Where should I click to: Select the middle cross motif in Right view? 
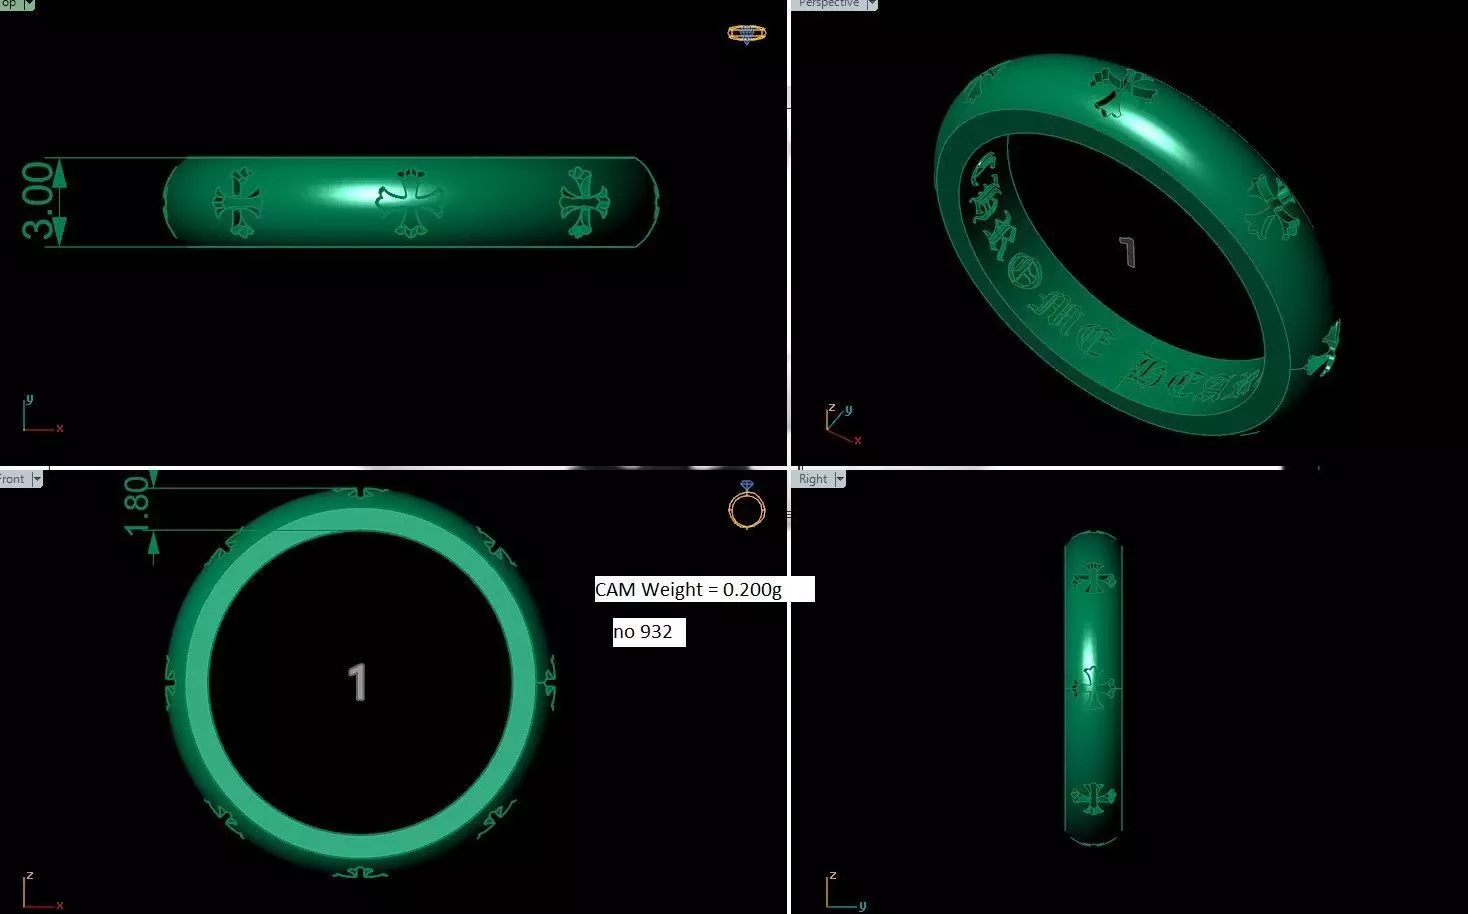tap(1094, 688)
